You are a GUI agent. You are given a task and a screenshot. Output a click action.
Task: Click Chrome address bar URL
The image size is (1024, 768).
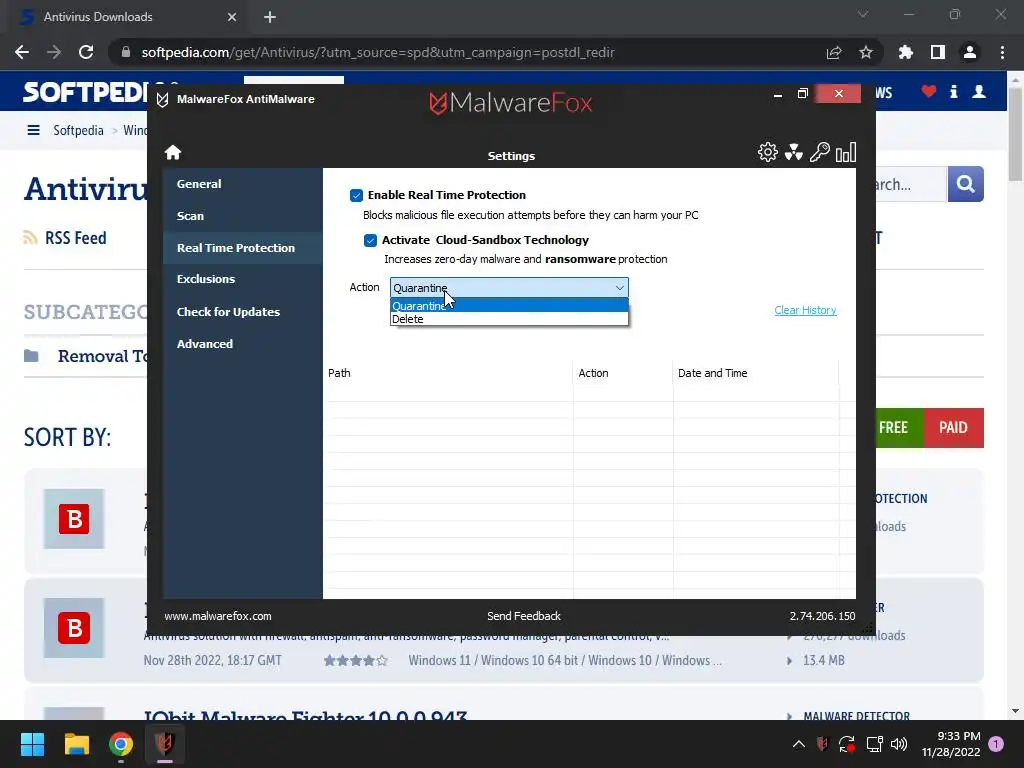[x=378, y=52]
